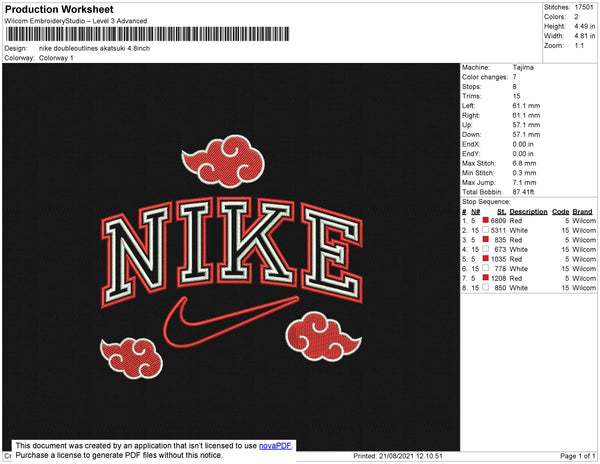Click the top red cloud in the design
600x464 pixels.
223,161
